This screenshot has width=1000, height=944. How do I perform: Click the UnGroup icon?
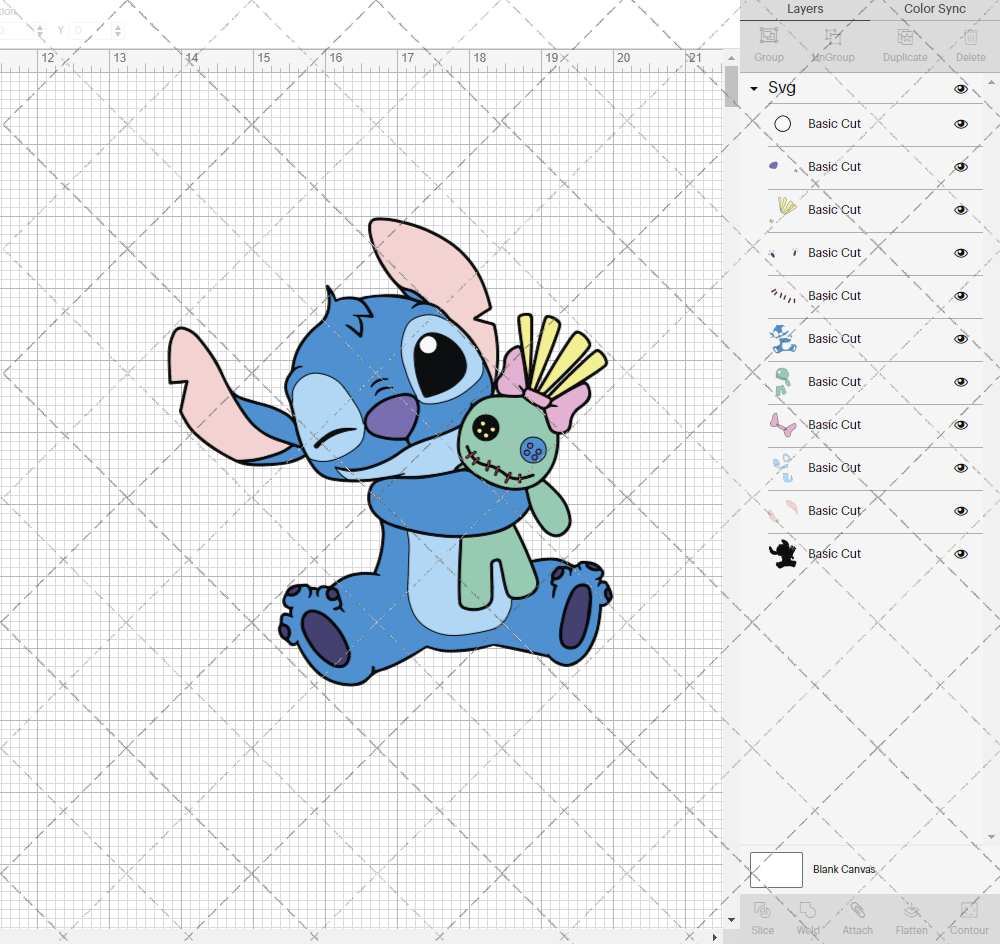click(833, 36)
